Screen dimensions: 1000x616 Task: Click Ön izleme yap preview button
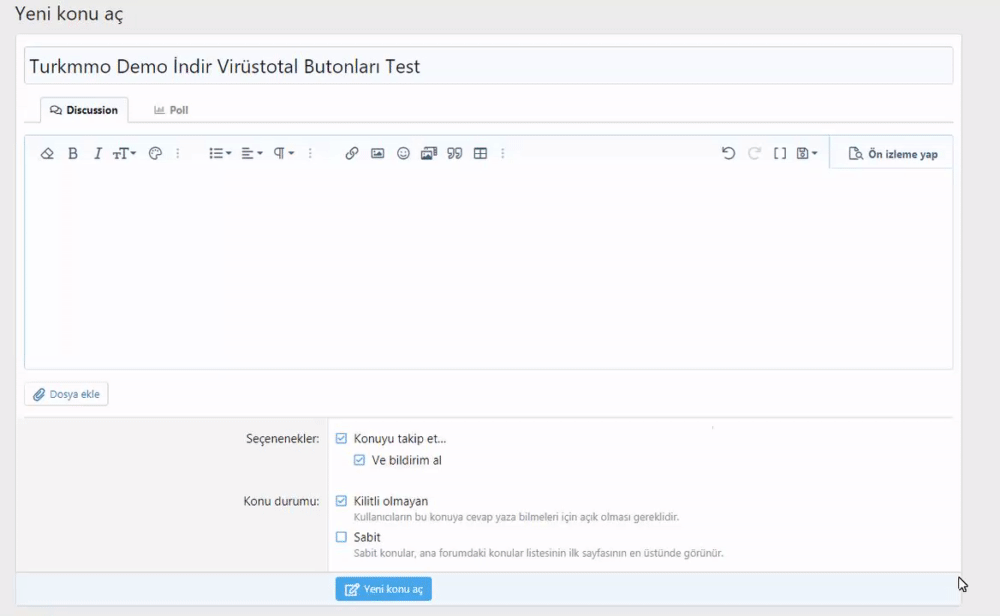892,154
